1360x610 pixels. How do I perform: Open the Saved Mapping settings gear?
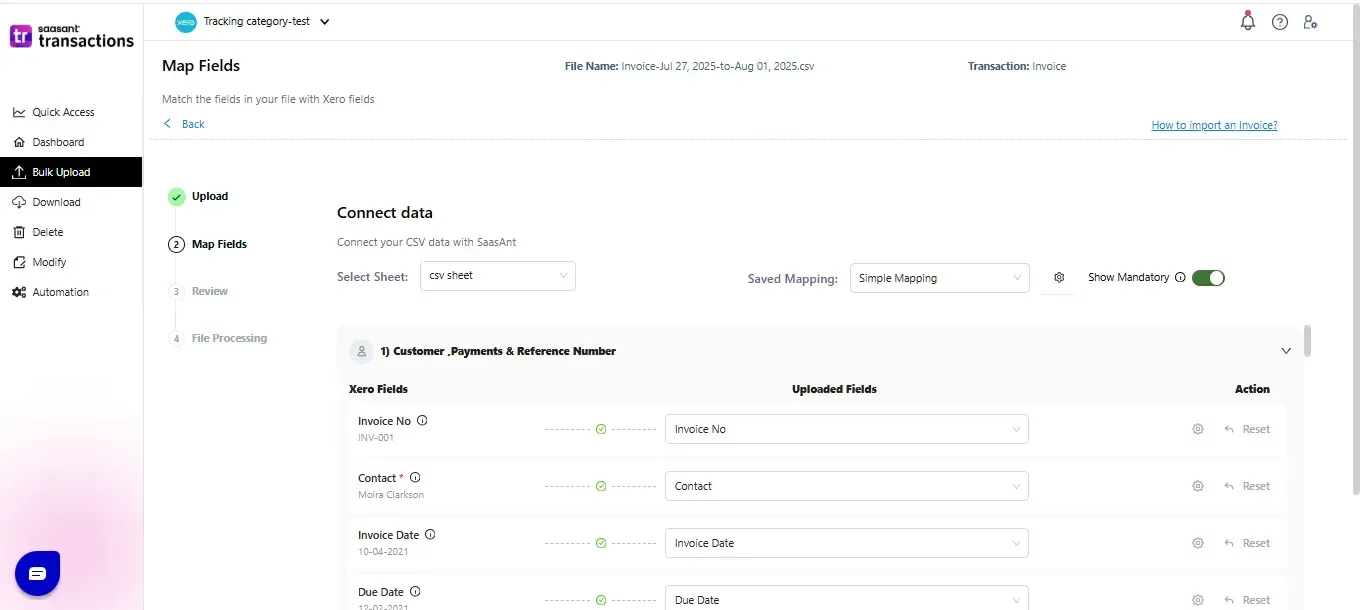point(1059,278)
